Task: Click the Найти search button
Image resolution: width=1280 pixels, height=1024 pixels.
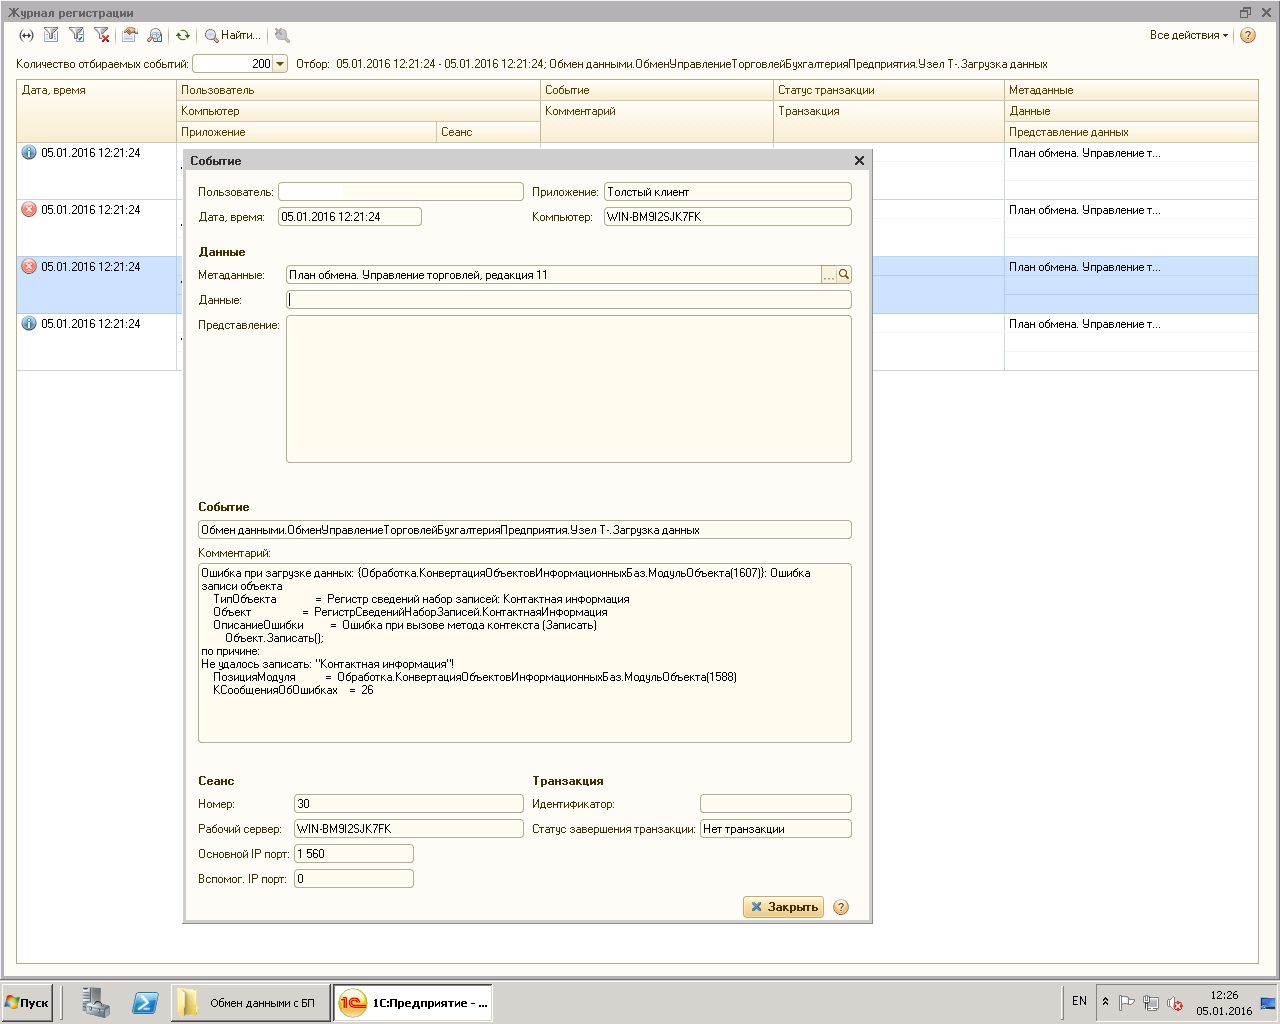Action: point(232,35)
